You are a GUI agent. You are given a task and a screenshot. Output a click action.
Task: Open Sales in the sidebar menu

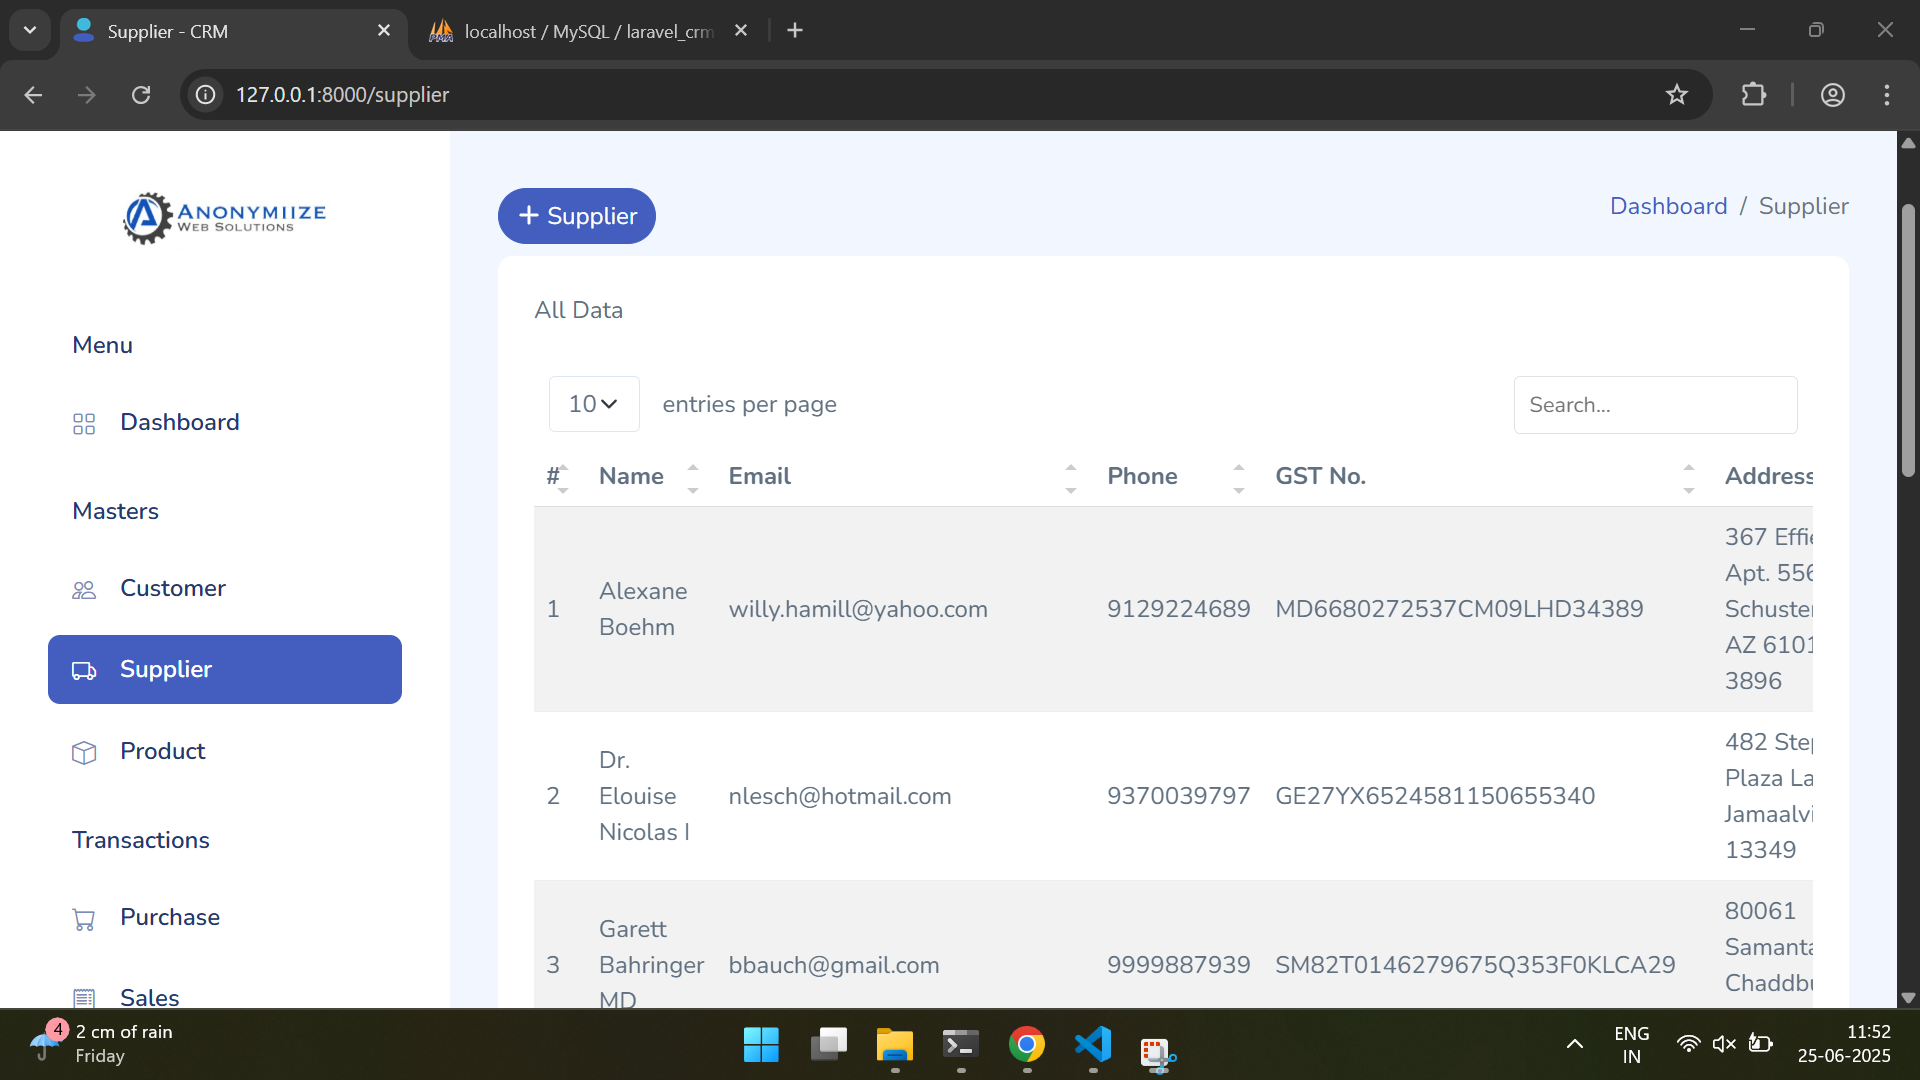coord(150,997)
